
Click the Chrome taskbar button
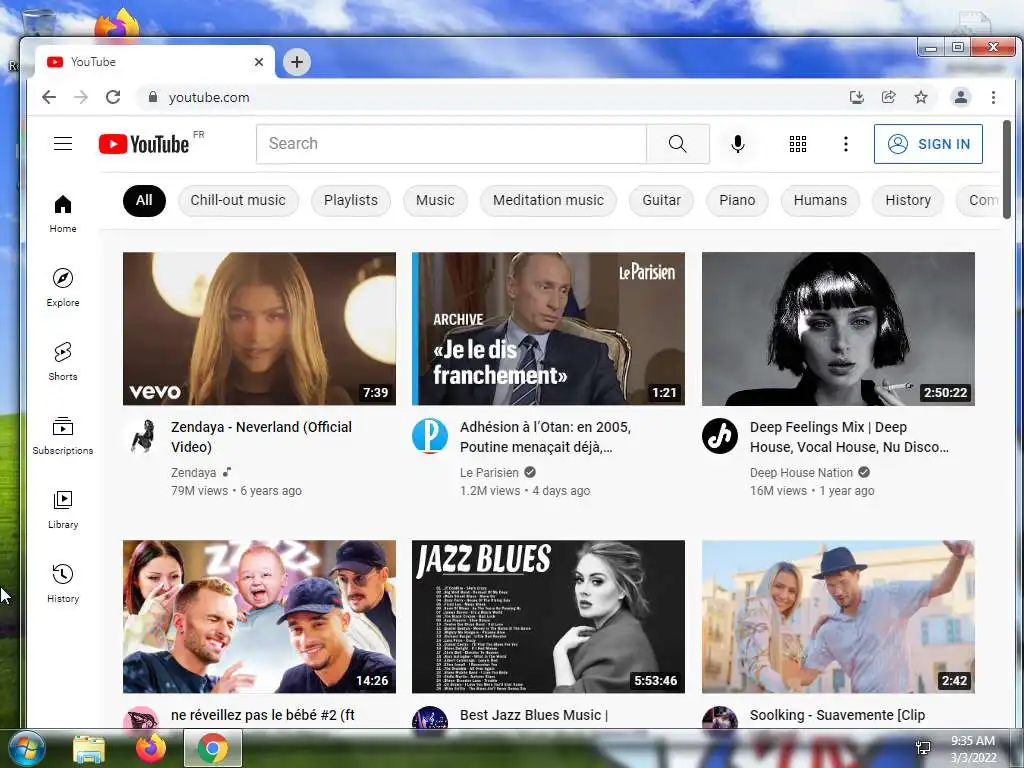(x=213, y=748)
